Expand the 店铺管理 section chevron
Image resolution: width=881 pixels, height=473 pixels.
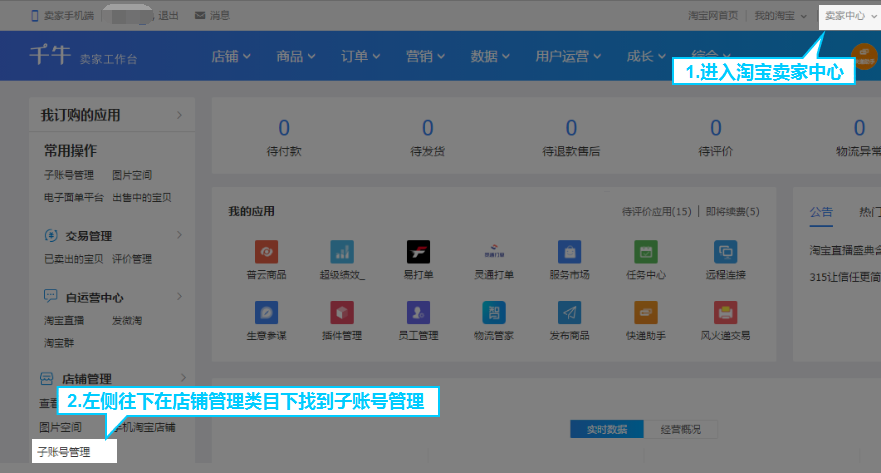point(183,378)
